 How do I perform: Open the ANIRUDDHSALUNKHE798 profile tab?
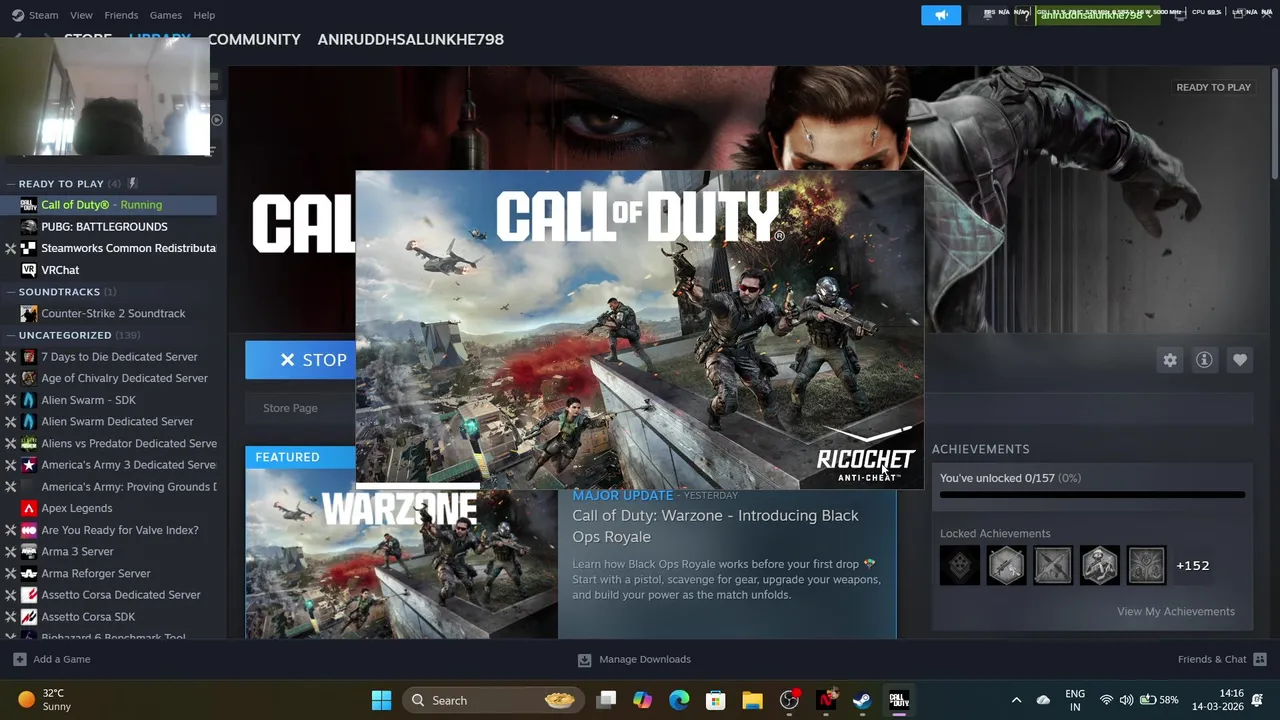(410, 39)
